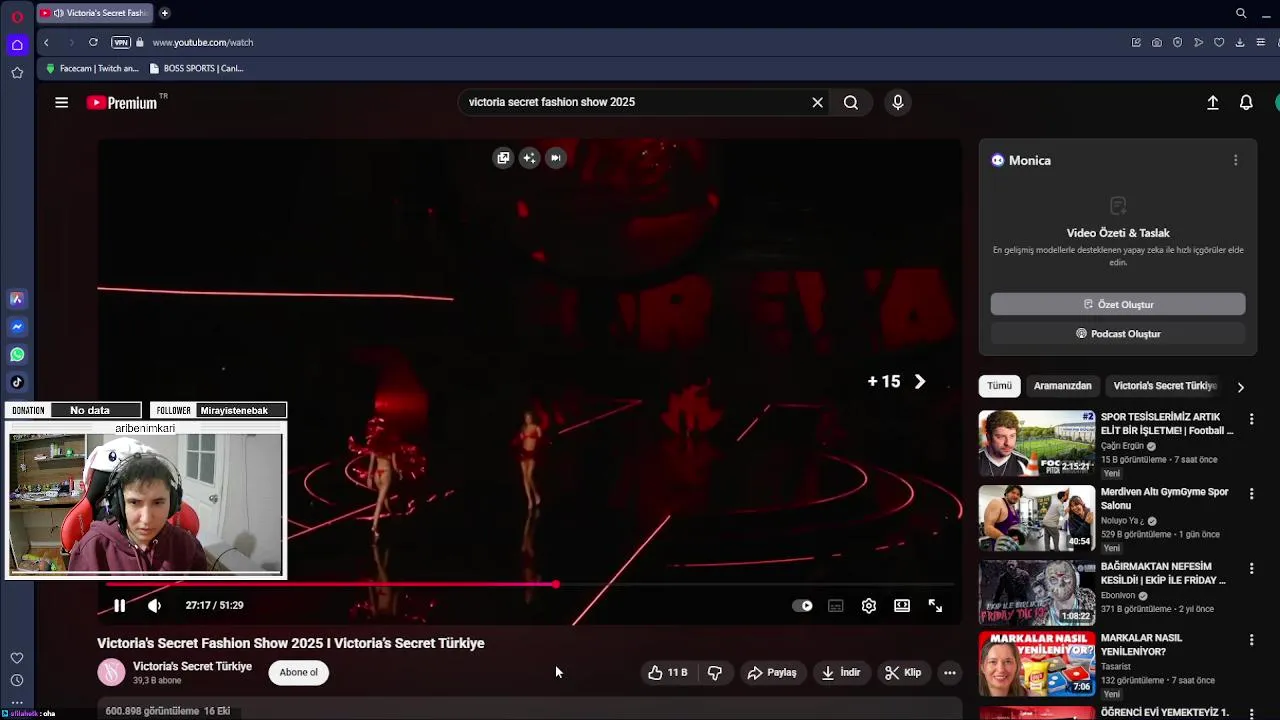Image resolution: width=1280 pixels, height=720 pixels.
Task: Open the Çağrı Ergün channel link
Action: click(x=1121, y=446)
